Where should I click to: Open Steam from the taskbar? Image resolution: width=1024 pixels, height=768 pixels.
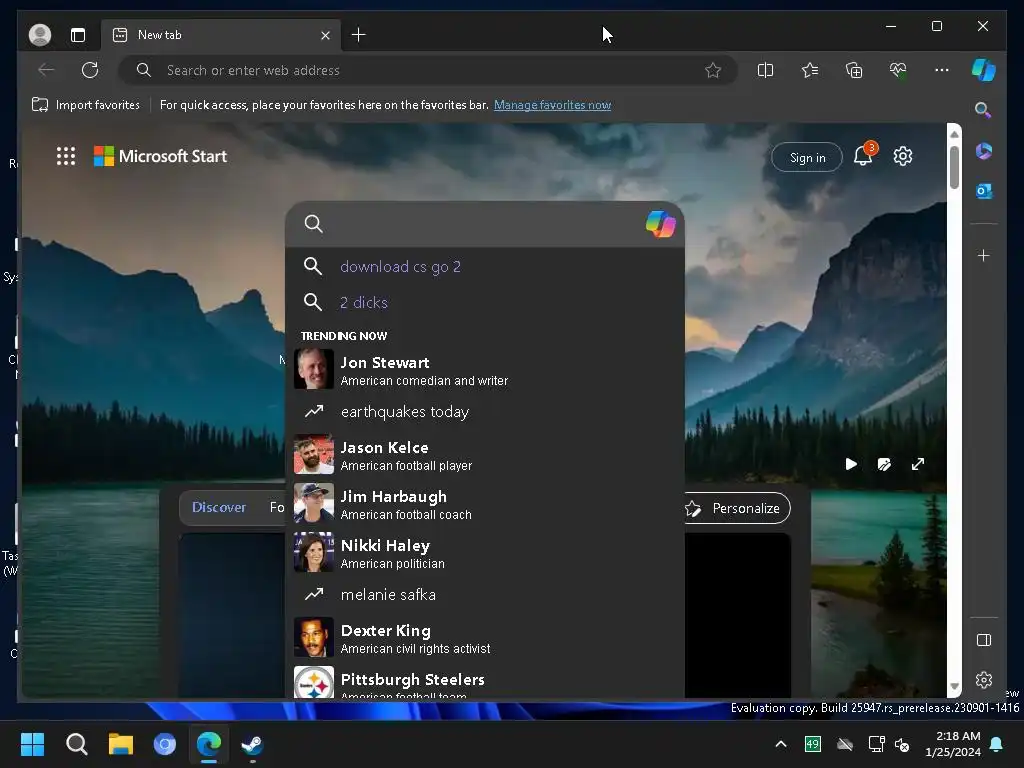(253, 744)
